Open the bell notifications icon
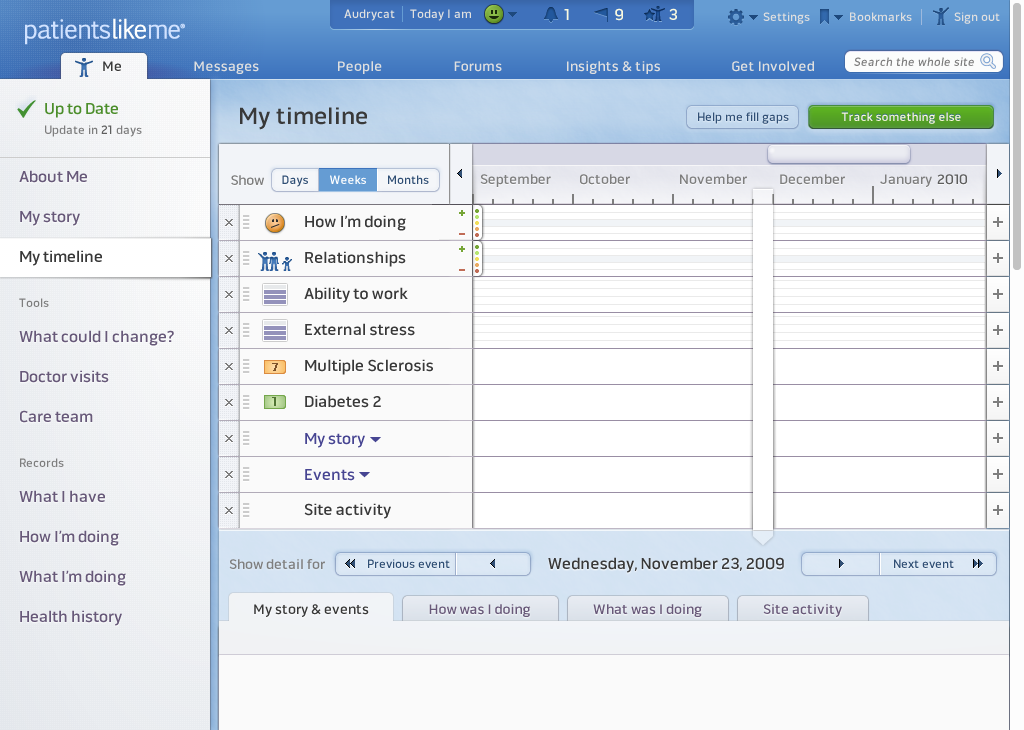The height and width of the screenshot is (730, 1024). click(551, 14)
